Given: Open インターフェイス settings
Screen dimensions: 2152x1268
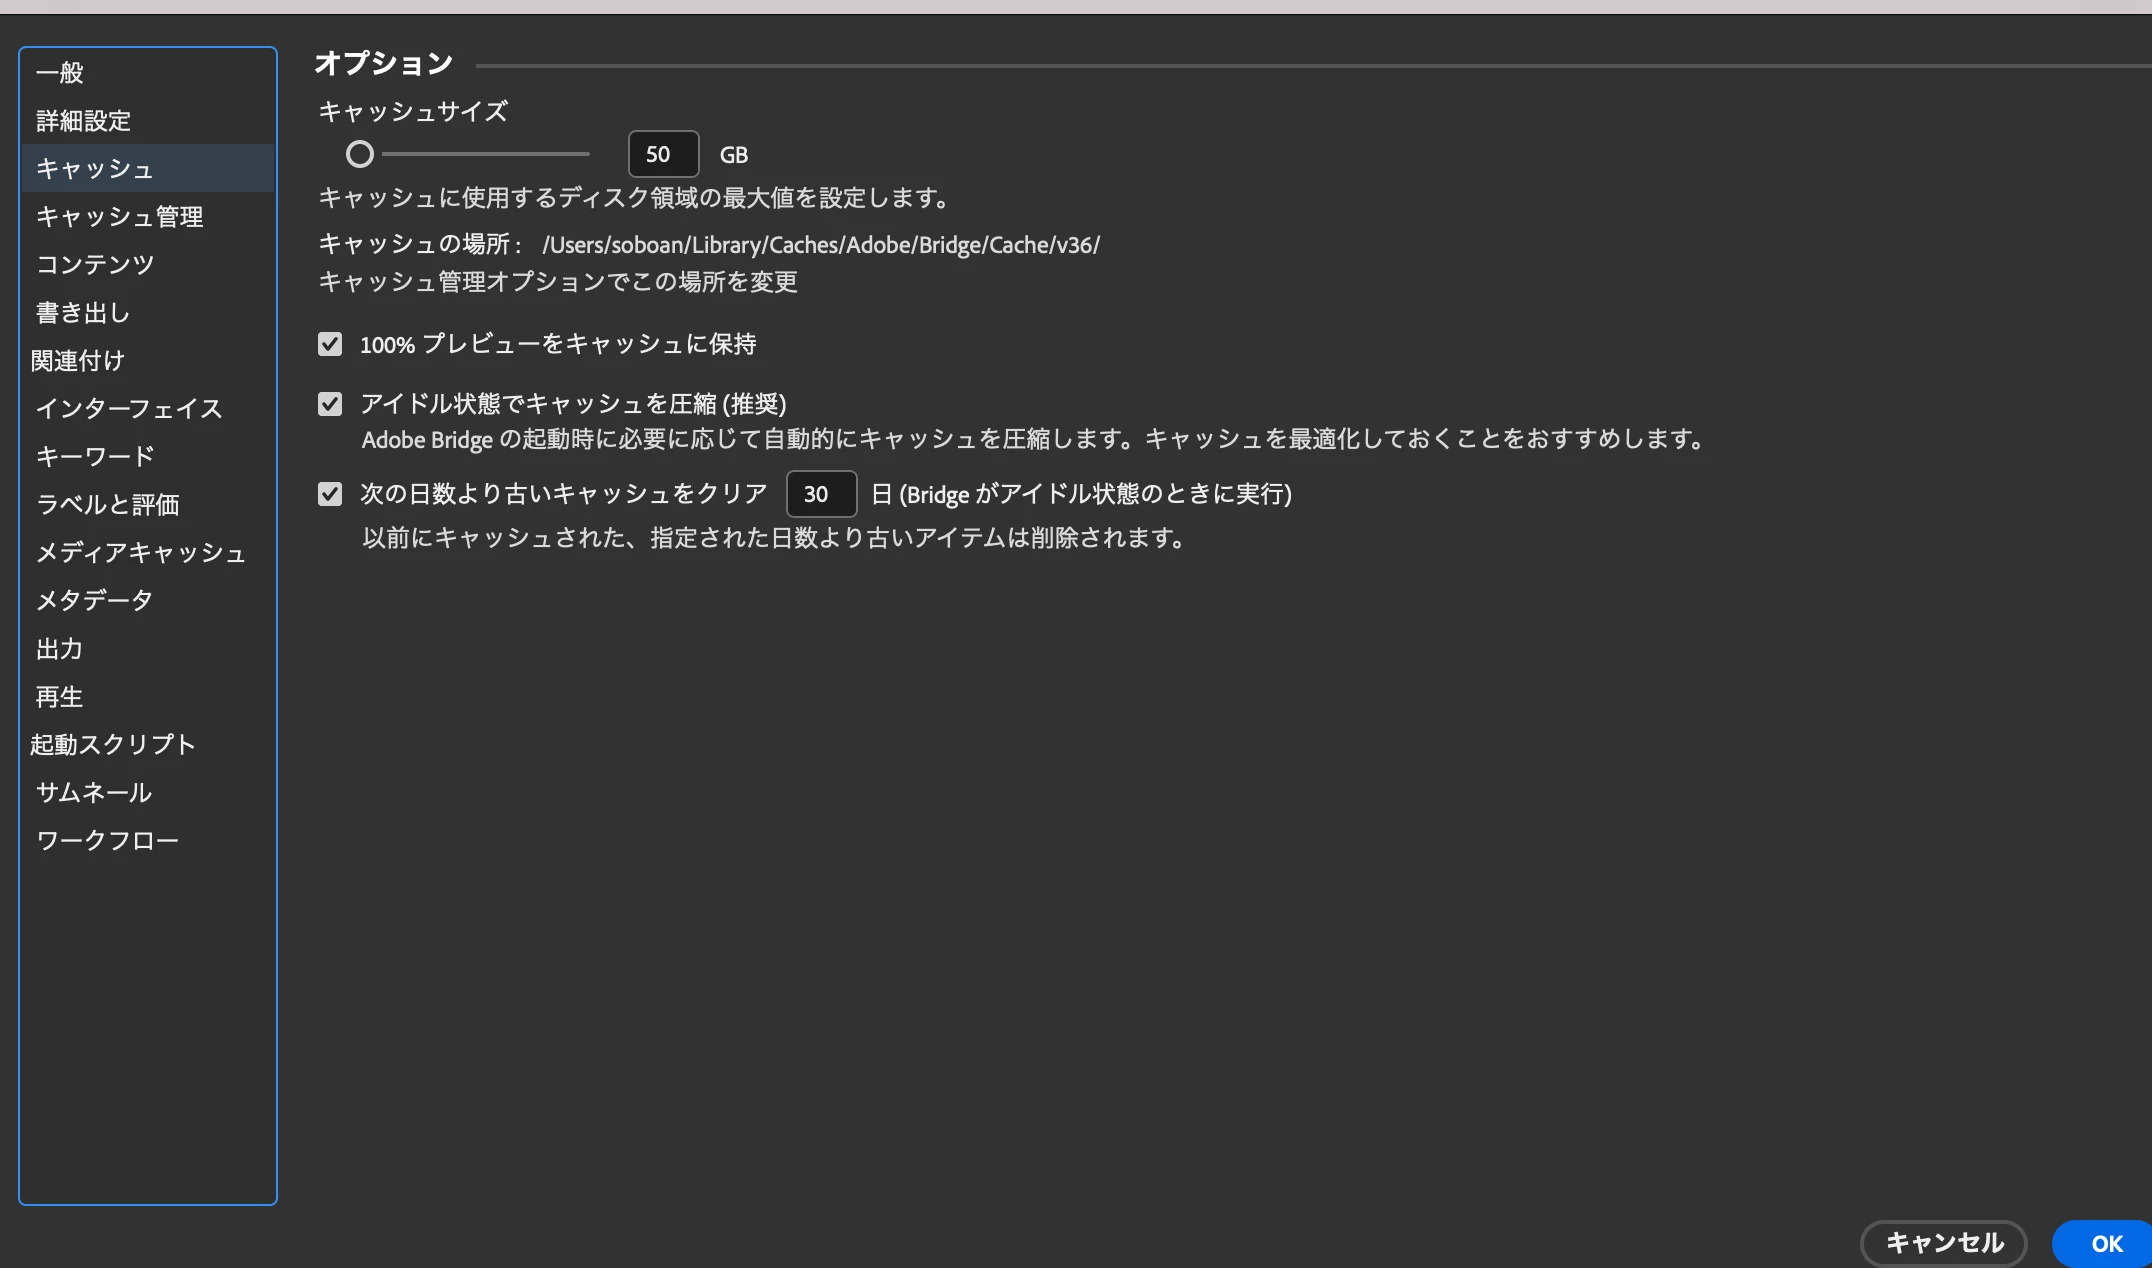Looking at the screenshot, I should click(129, 409).
